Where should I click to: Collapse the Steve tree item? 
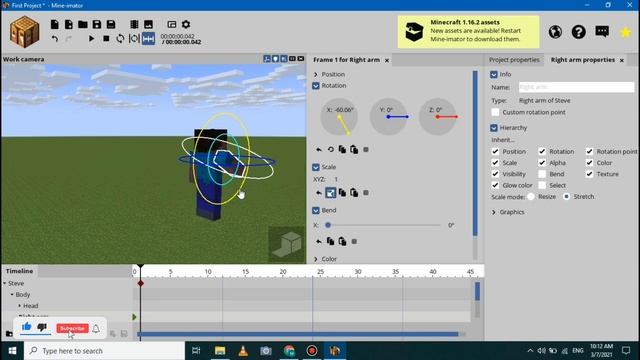[x=5, y=283]
